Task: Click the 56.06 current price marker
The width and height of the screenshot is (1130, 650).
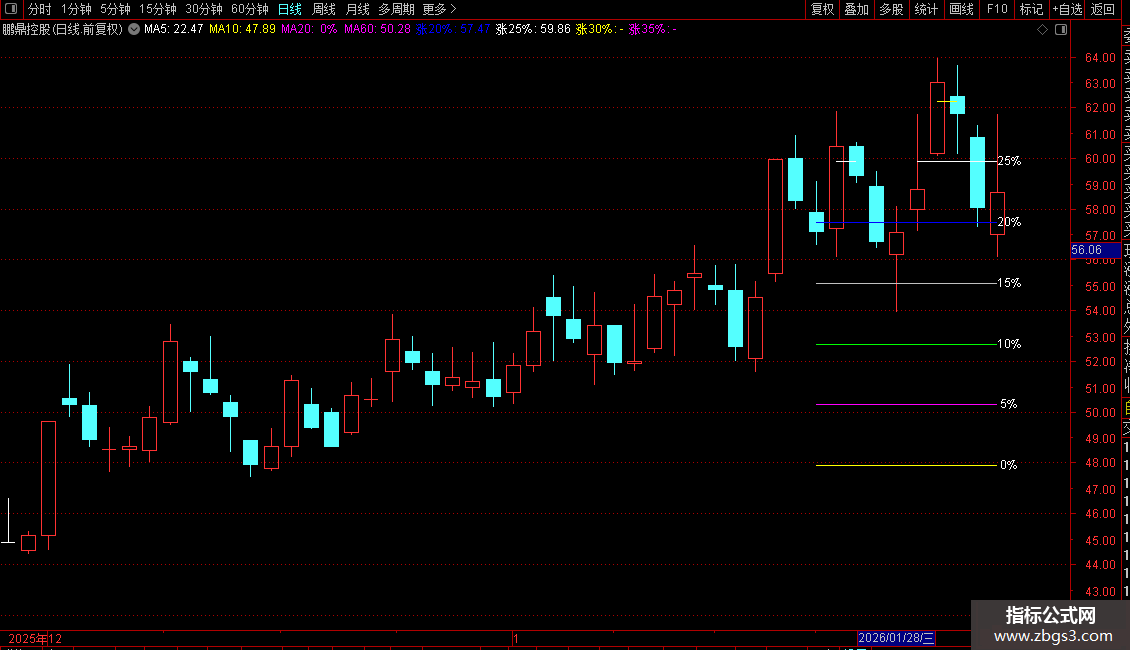Action: tap(1095, 250)
